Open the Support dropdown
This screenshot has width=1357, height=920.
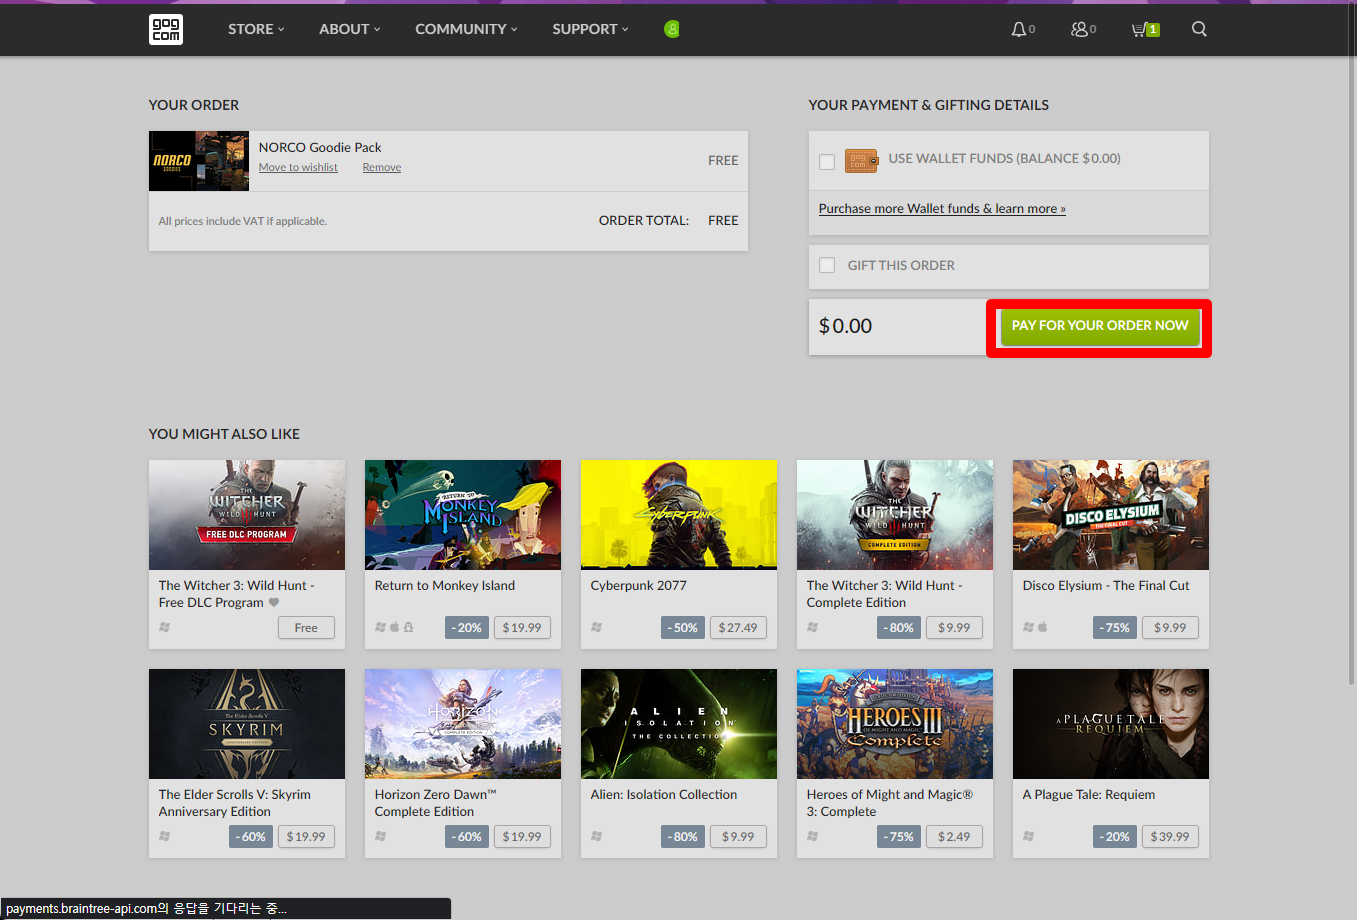(x=591, y=29)
